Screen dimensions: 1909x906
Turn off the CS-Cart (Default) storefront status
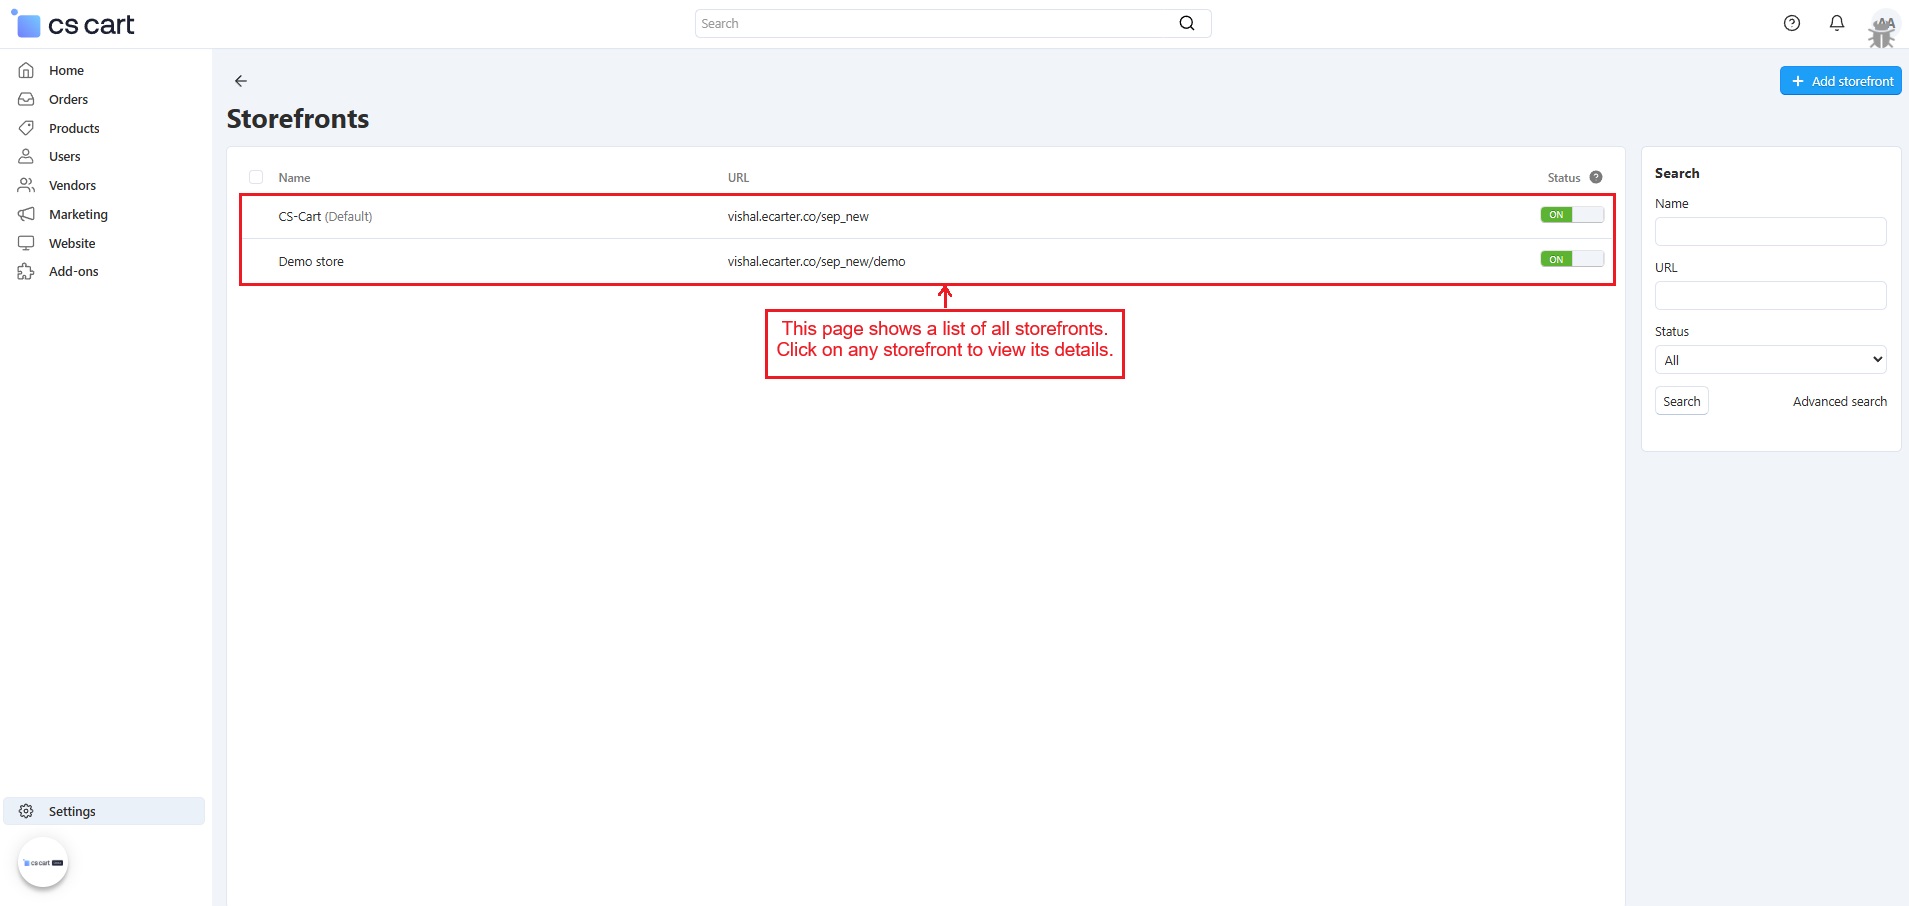pos(1572,215)
